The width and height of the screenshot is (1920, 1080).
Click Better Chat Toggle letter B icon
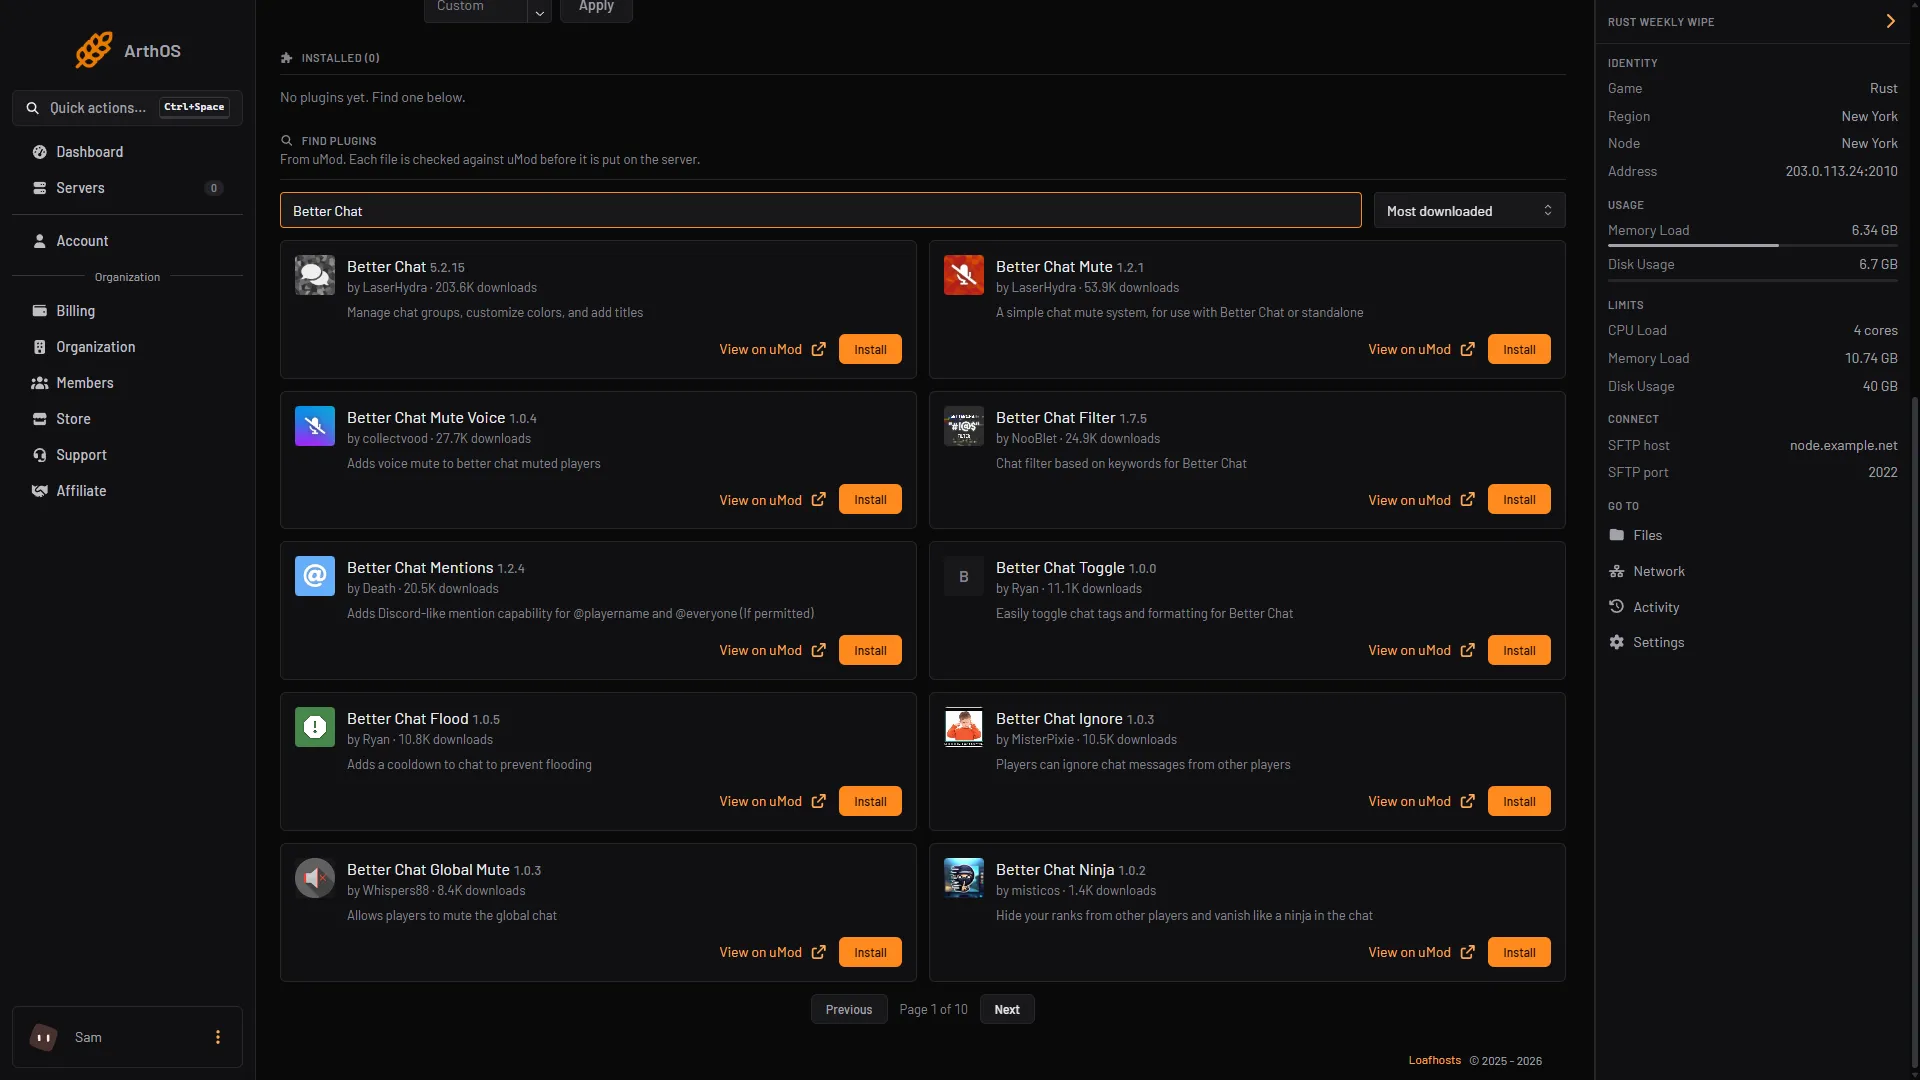pyautogui.click(x=964, y=576)
